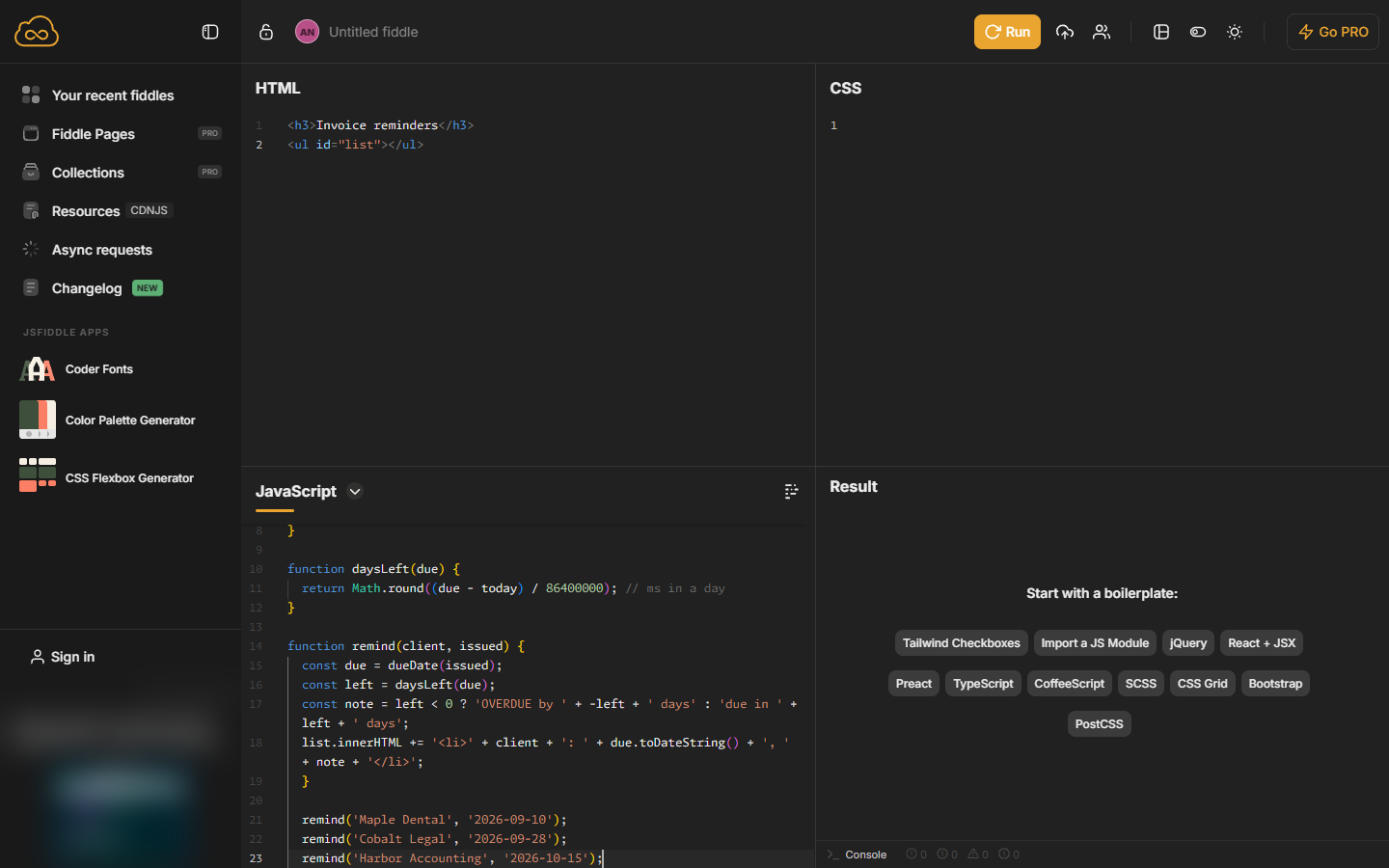Choose Preact boilerplate
The image size is (1389, 868).
pyautogui.click(x=913, y=684)
